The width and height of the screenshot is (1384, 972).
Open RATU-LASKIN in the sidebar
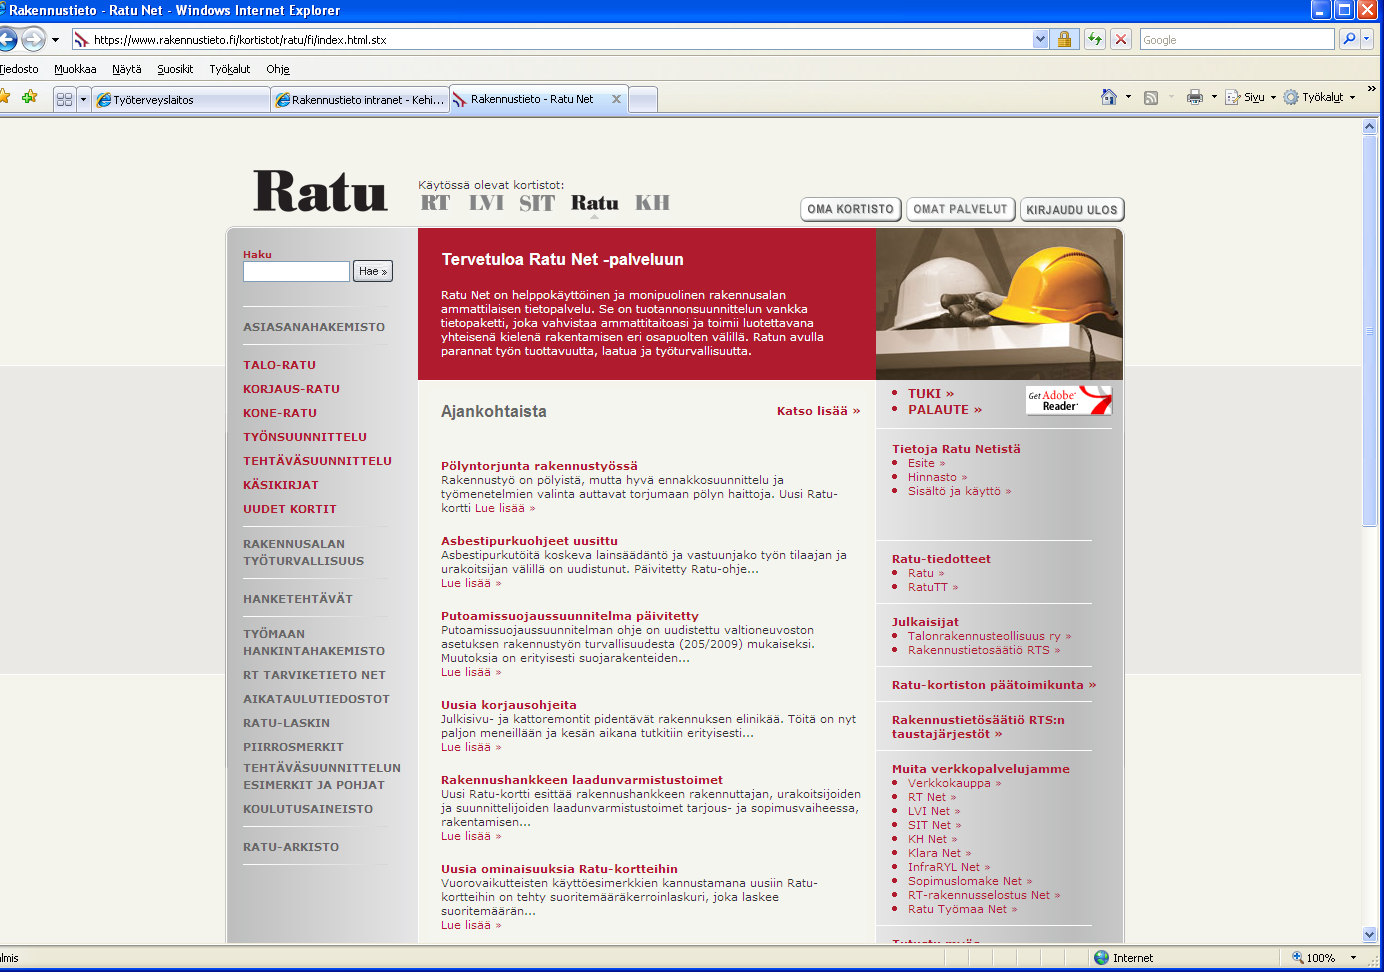[x=286, y=723]
